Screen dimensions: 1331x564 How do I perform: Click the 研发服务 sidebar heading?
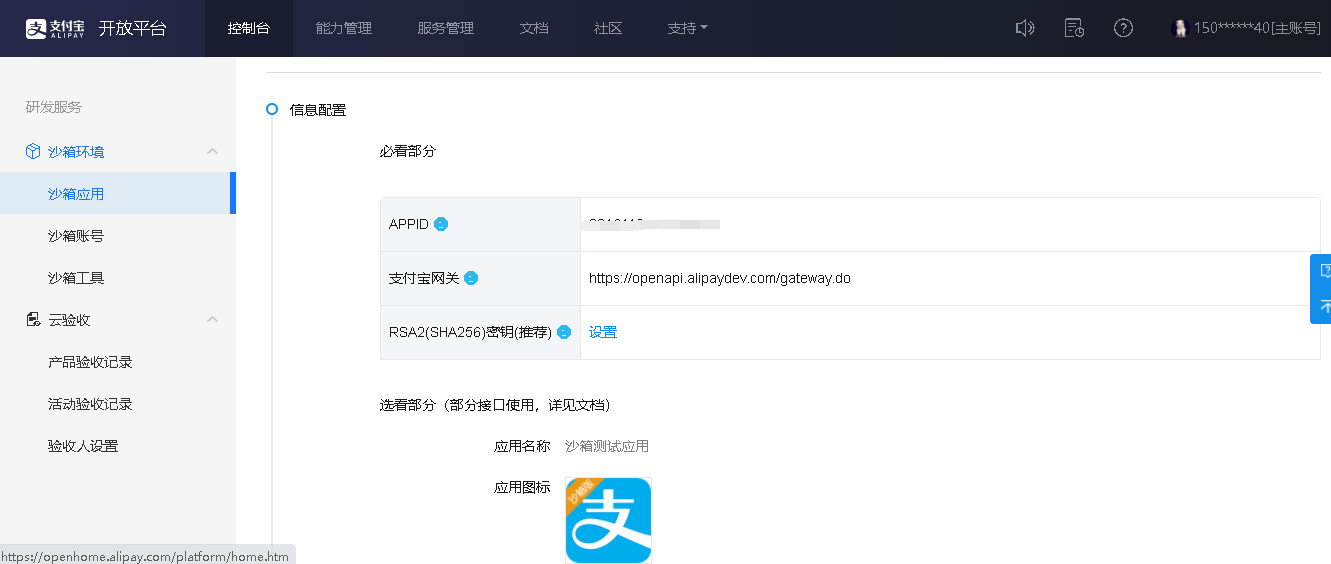click(x=54, y=107)
